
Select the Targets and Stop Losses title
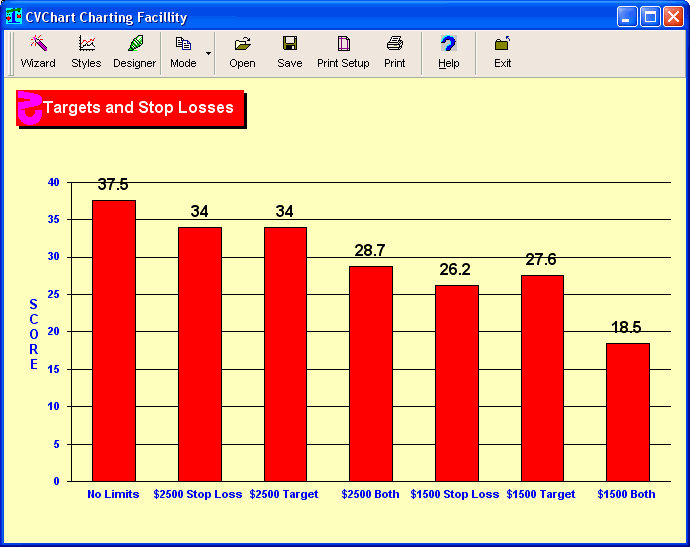(x=138, y=108)
